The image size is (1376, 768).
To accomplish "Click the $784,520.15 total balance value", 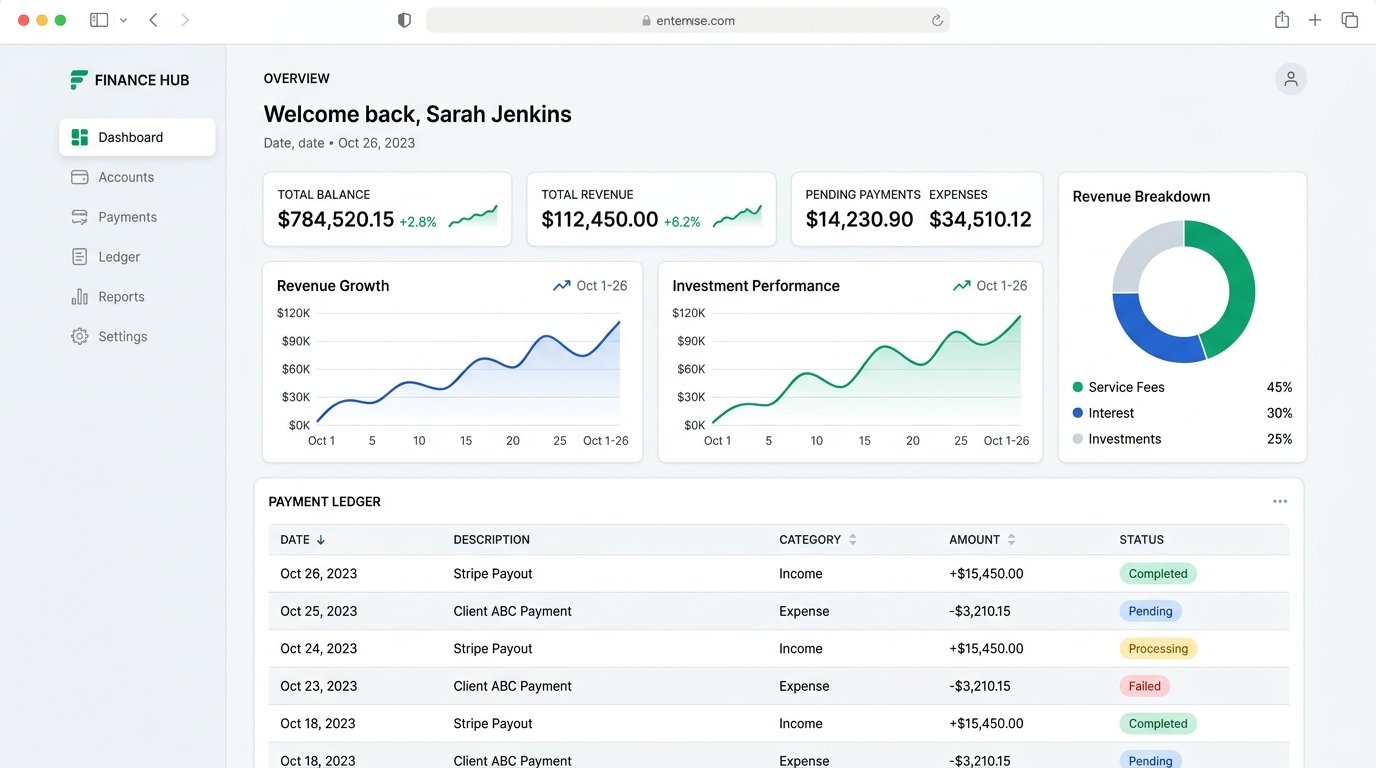I will [x=336, y=219].
